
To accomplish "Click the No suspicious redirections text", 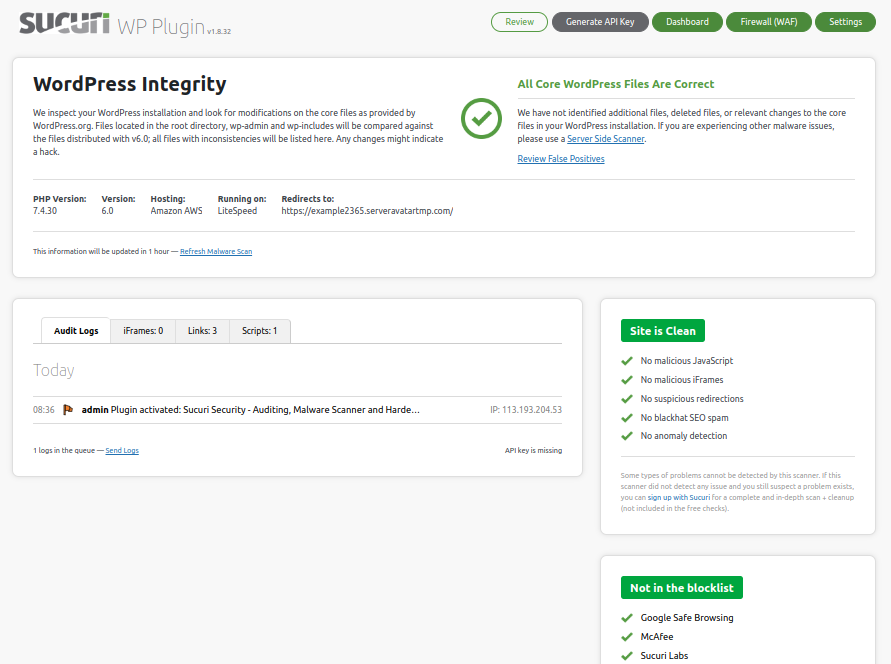I will 692,399.
